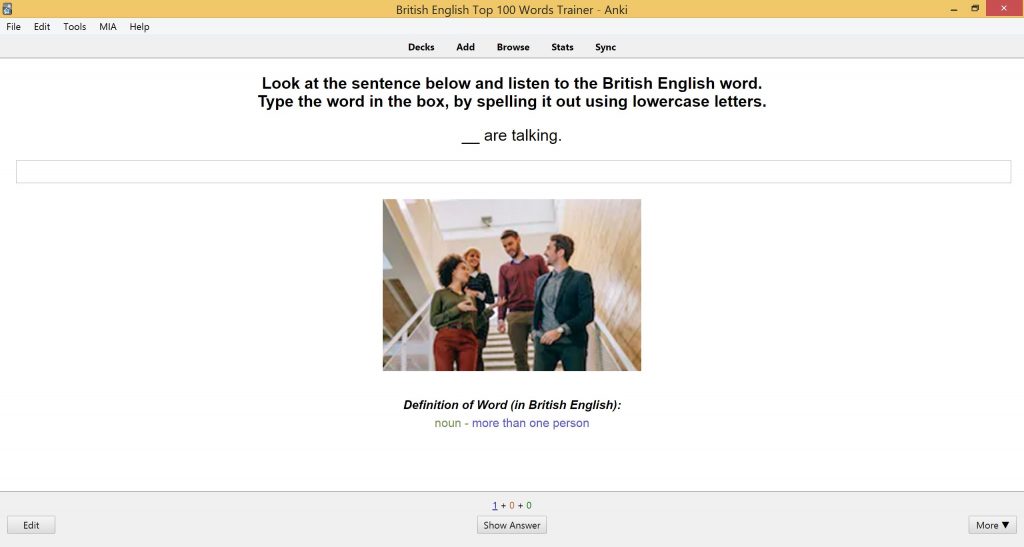Click the Anki app icon in title bar

click(8, 9)
